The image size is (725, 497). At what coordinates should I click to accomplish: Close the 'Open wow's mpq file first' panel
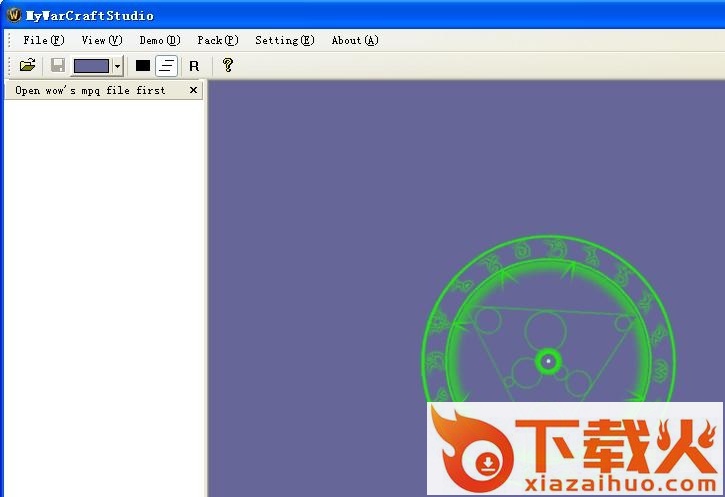tap(193, 90)
